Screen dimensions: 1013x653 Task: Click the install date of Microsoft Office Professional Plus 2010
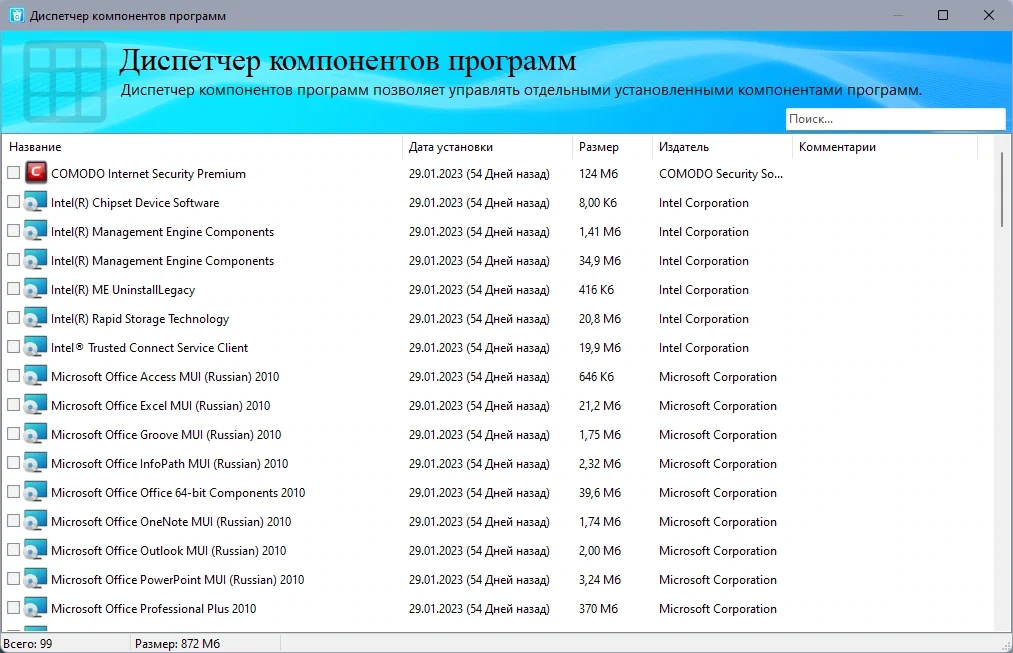(x=479, y=608)
